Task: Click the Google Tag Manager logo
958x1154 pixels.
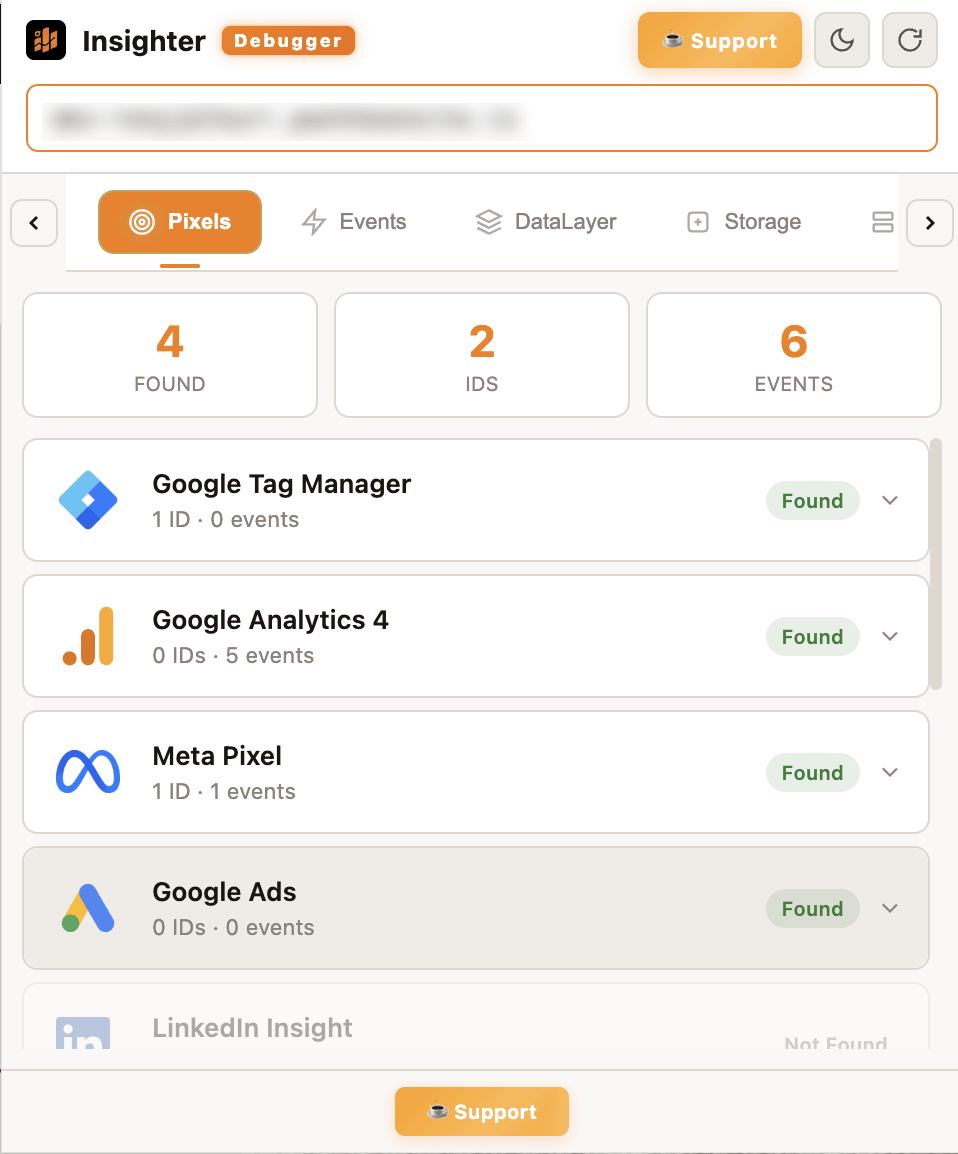Action: pos(88,500)
